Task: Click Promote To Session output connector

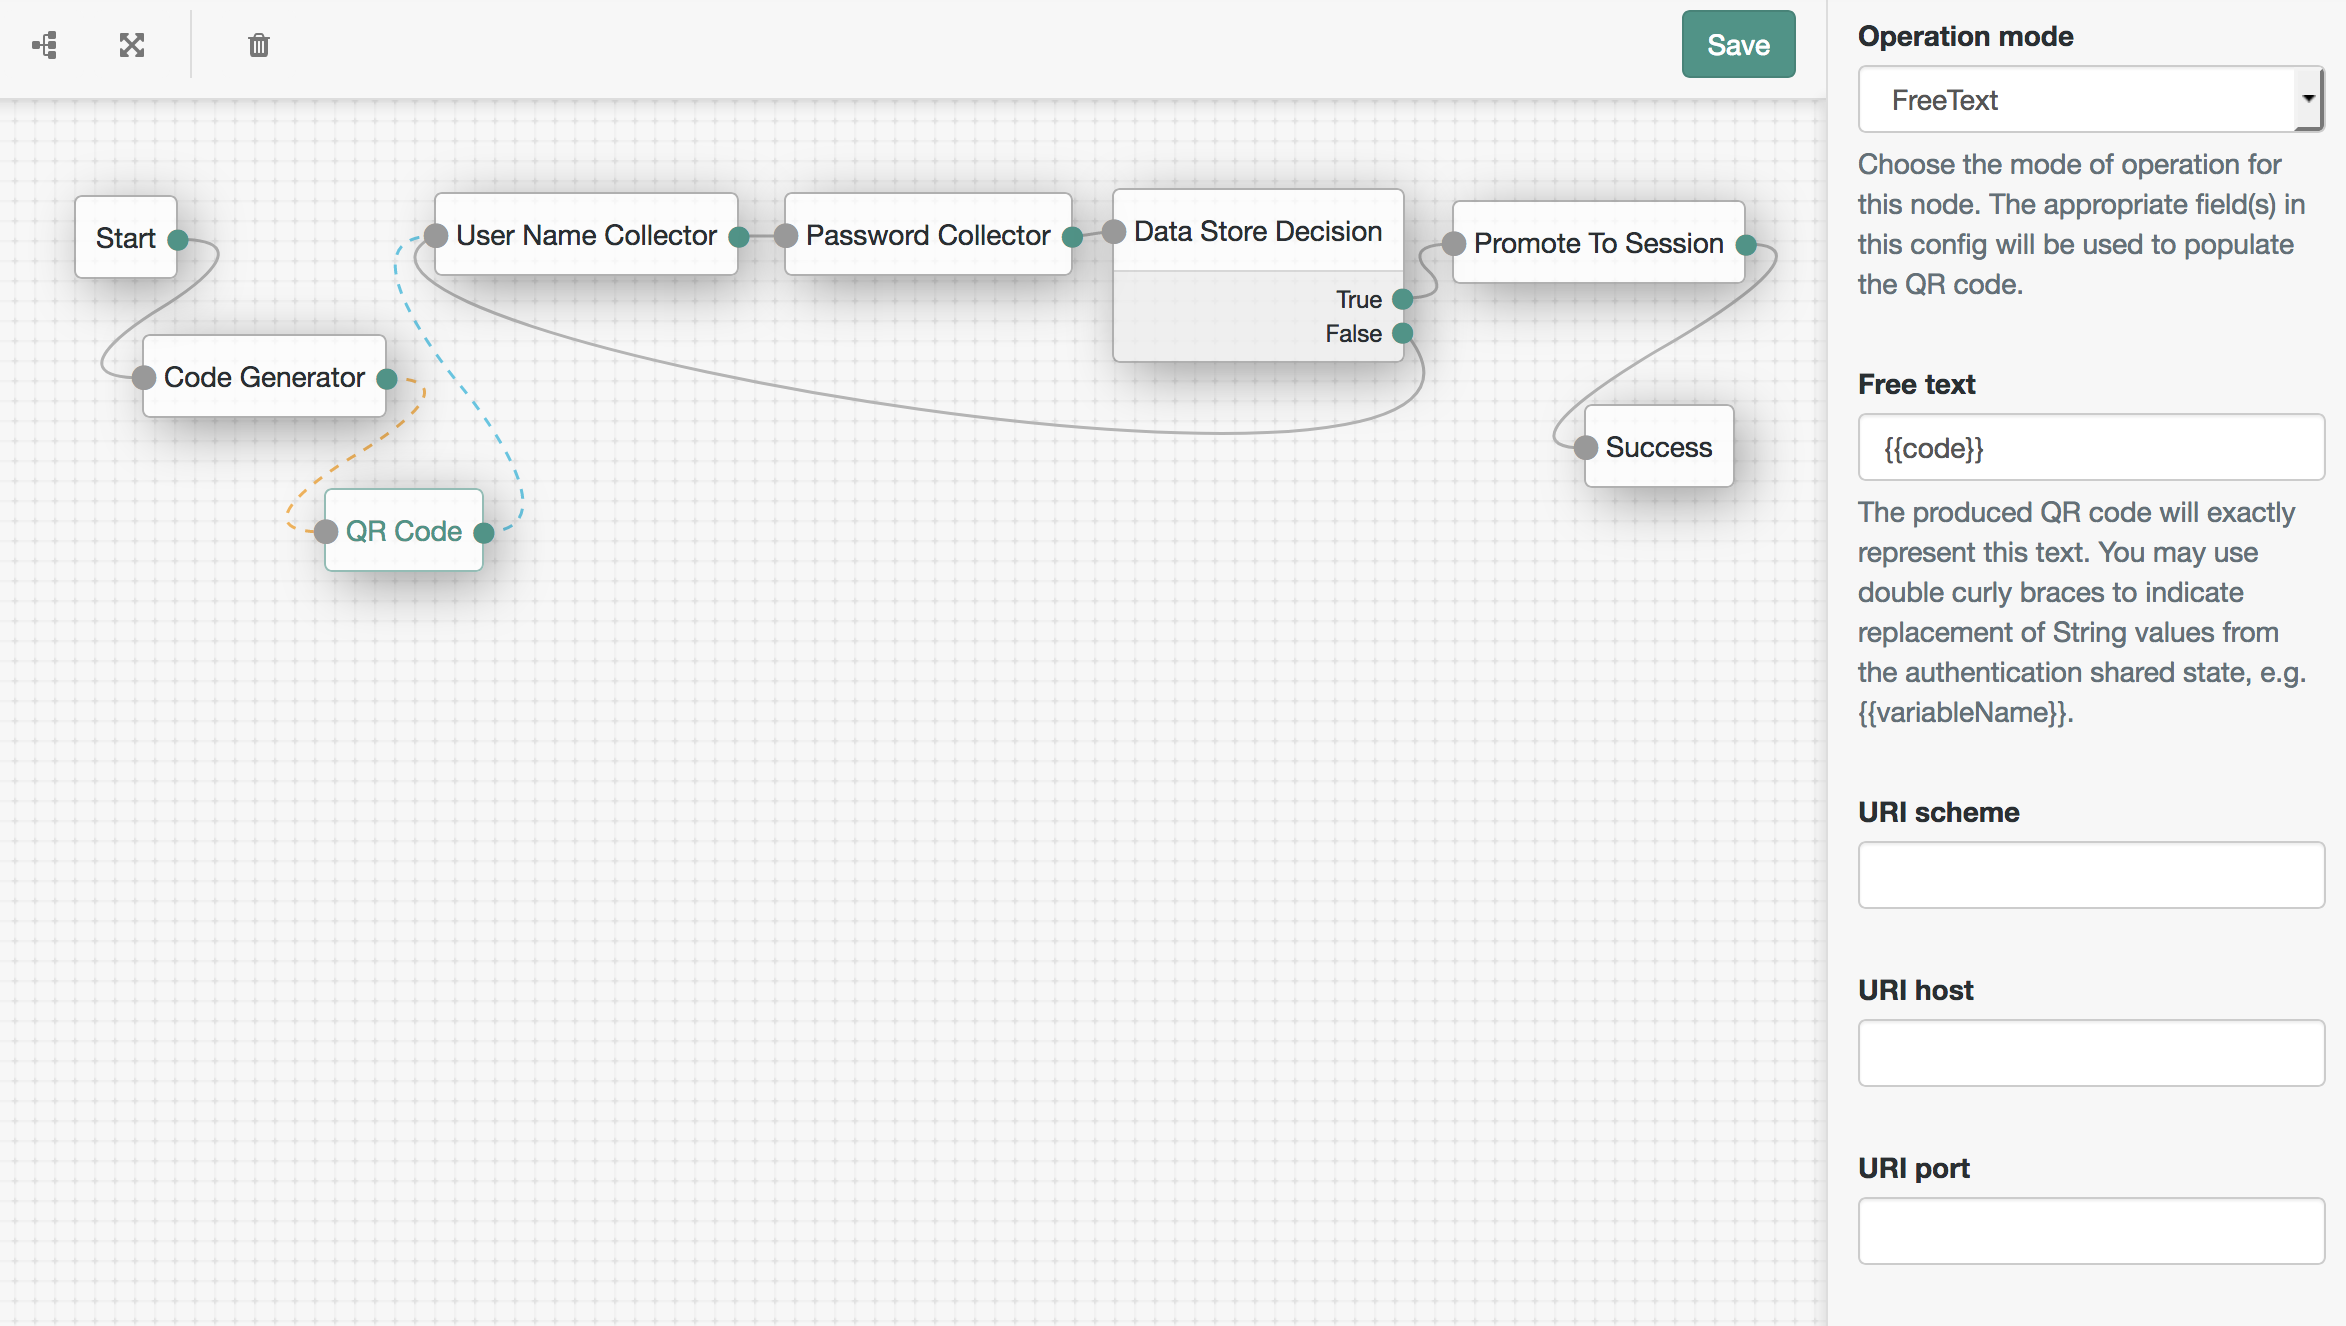Action: pos(1746,245)
